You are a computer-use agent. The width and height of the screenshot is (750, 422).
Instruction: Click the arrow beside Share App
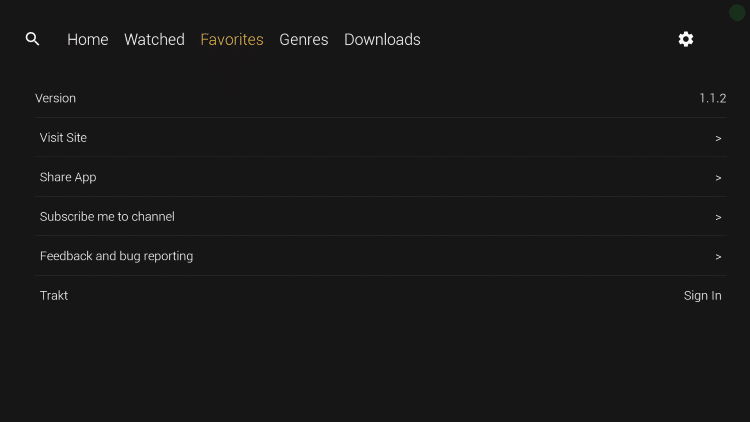(718, 177)
